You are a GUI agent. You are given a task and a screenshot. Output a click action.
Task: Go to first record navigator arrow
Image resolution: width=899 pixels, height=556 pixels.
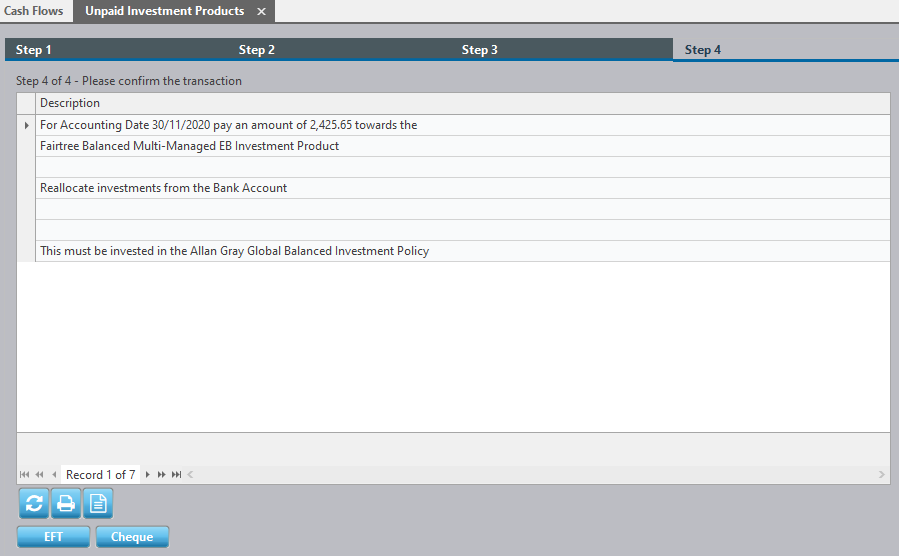[24, 475]
